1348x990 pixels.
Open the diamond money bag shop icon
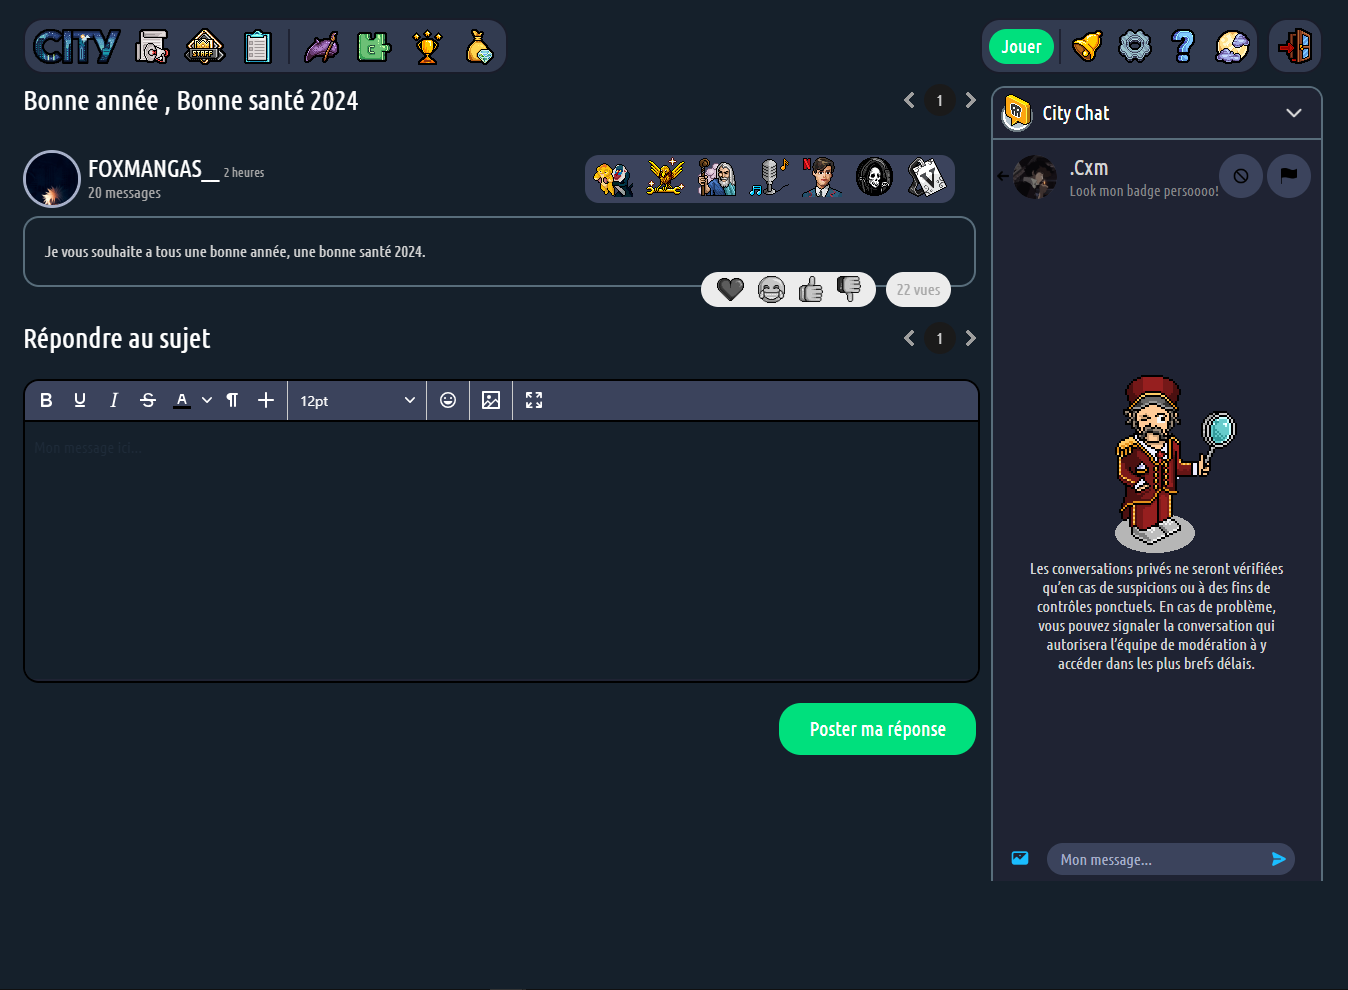coord(480,46)
